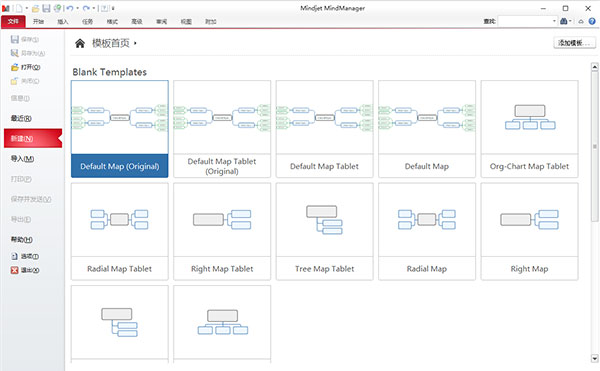Select the Org-Chart Map Tablet template
Screen dimensions: 600x371
coord(530,129)
